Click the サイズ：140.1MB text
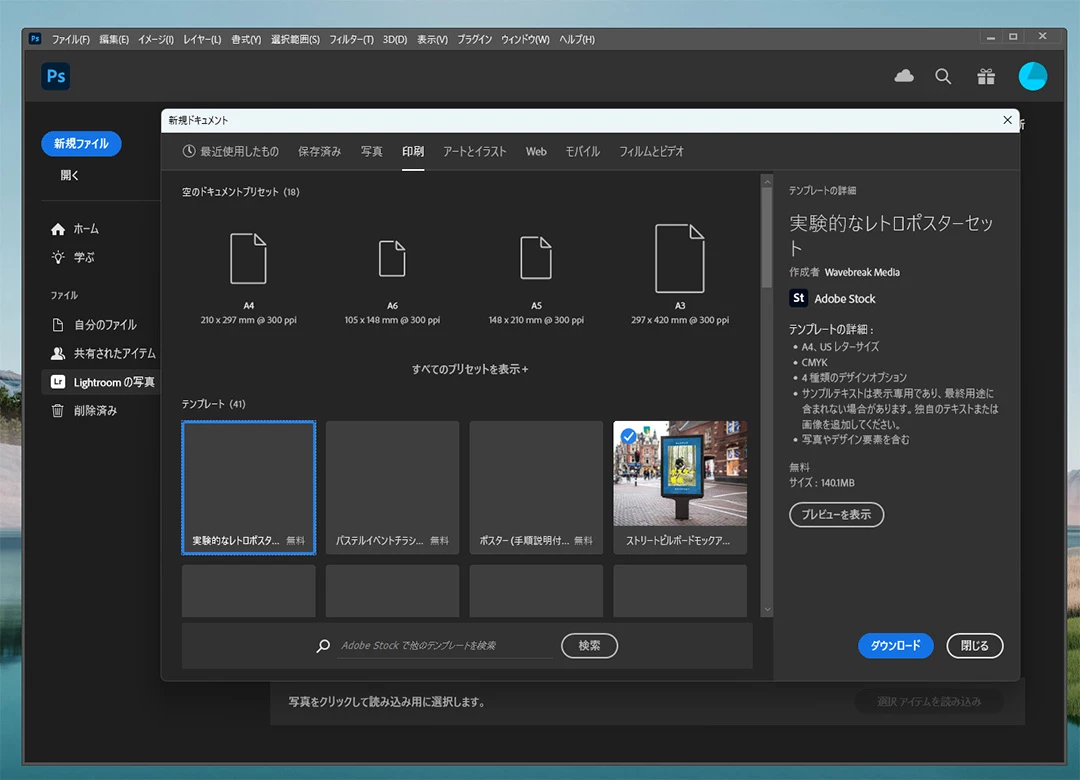 pos(822,483)
